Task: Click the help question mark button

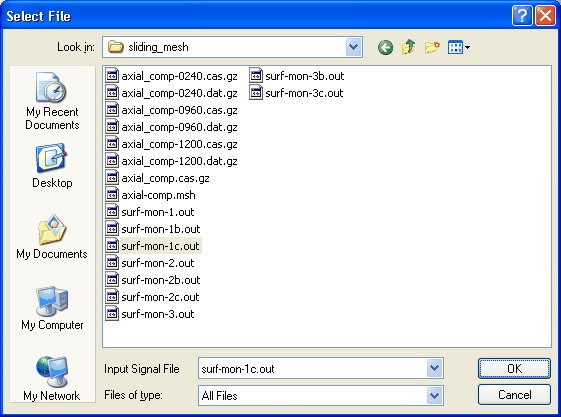Action: tap(522, 16)
